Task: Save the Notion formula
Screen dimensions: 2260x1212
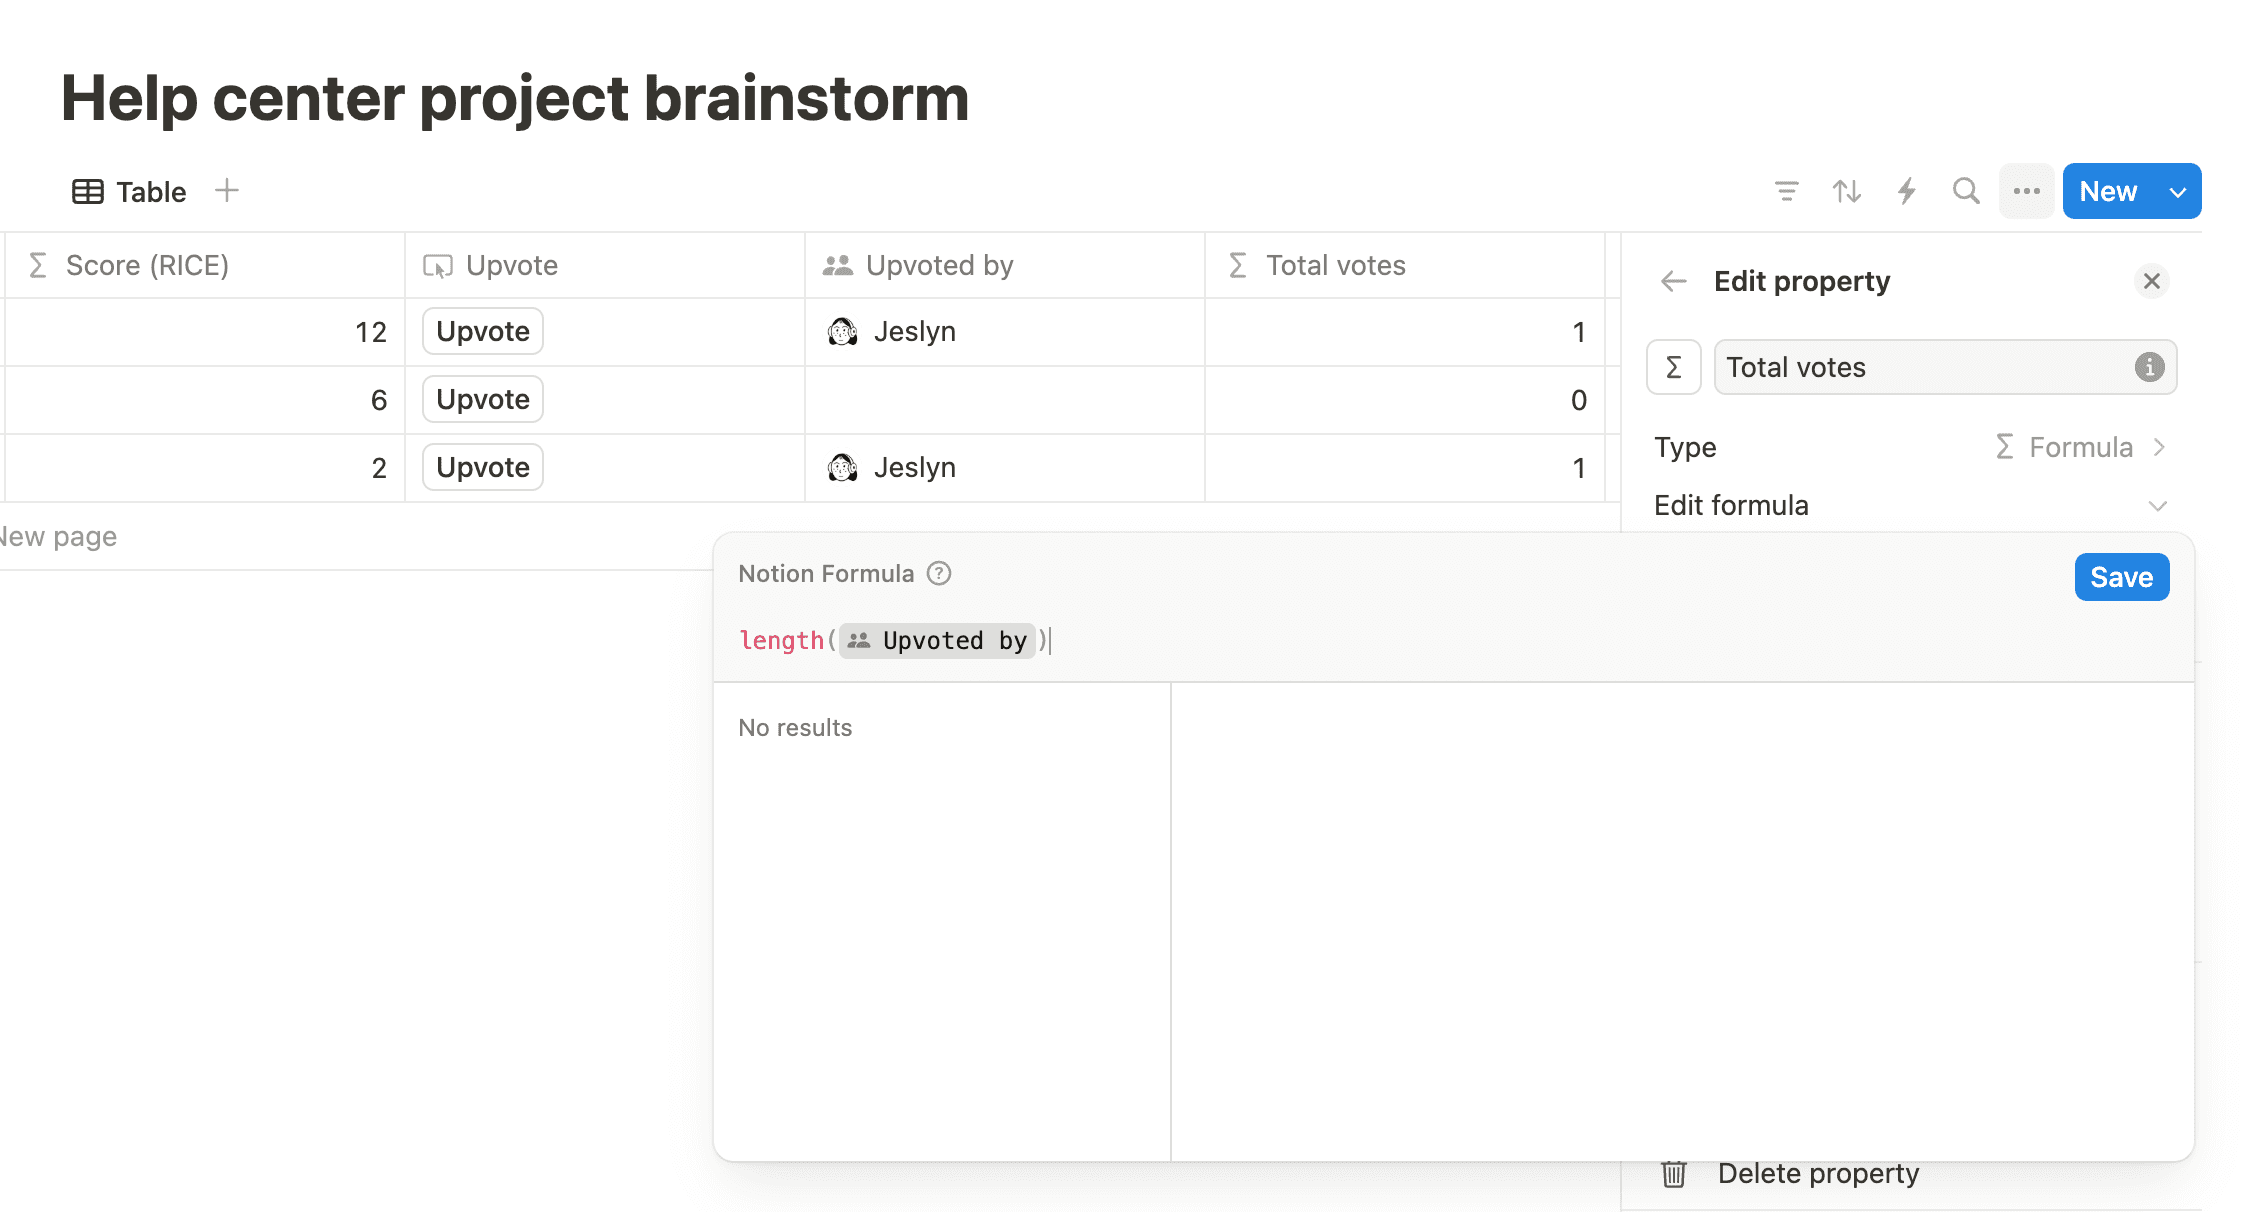Action: point(2121,578)
